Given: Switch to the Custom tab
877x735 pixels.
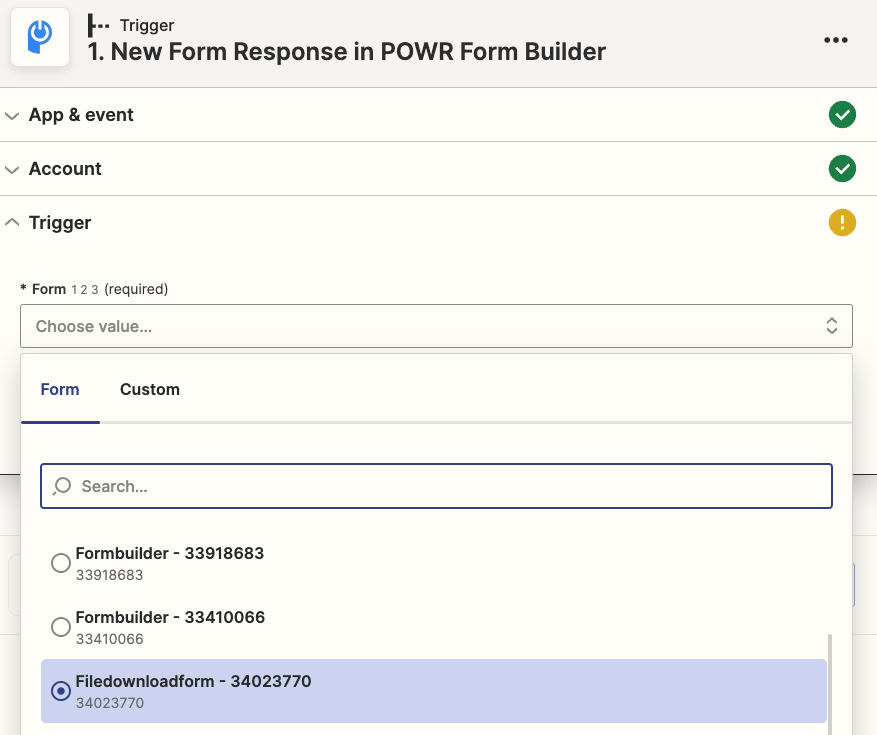Looking at the screenshot, I should (150, 389).
